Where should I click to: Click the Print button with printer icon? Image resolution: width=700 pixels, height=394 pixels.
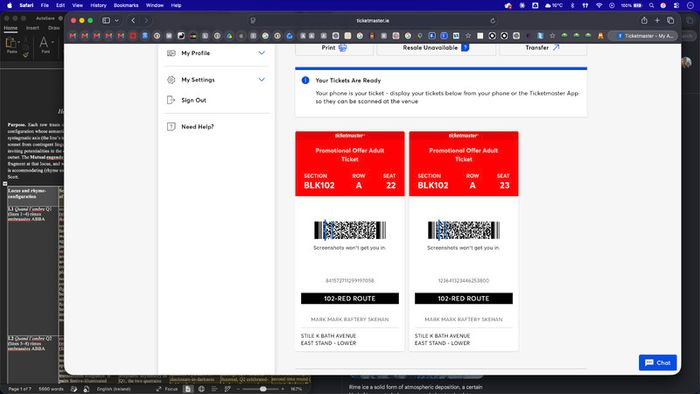pos(334,49)
